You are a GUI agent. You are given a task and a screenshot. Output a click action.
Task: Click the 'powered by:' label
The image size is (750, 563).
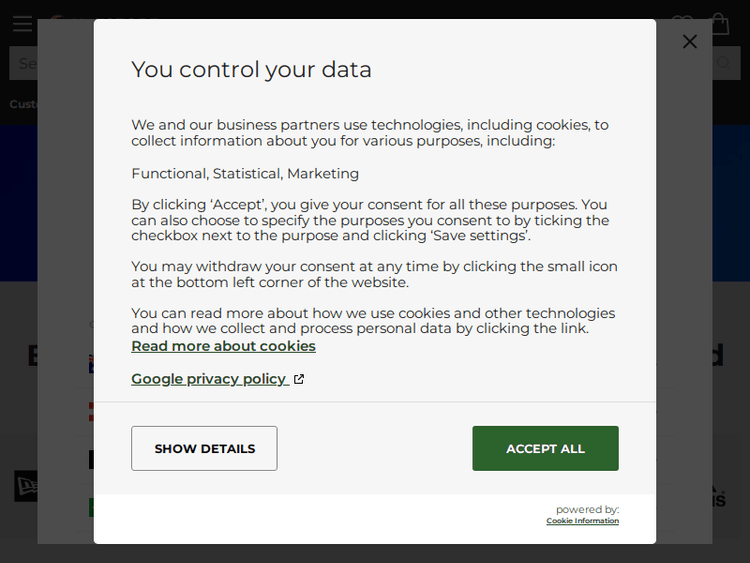(x=587, y=509)
